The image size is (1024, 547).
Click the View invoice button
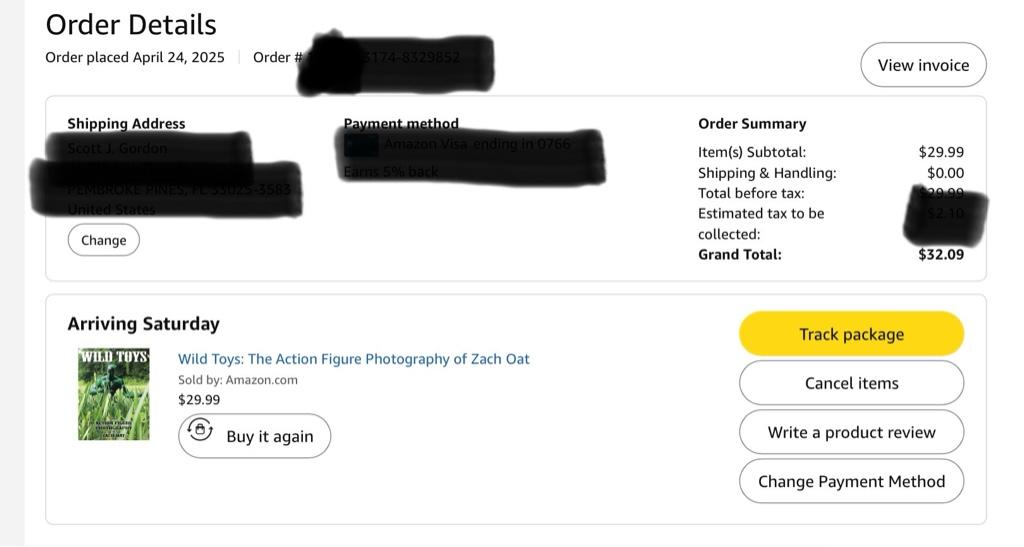[922, 65]
